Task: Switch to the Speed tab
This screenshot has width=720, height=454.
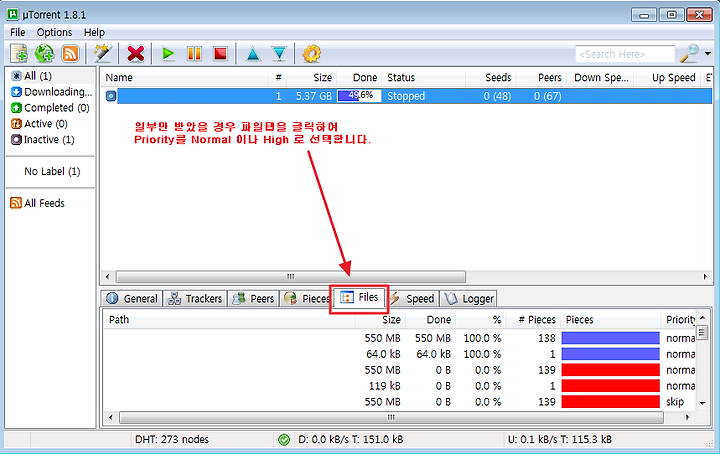Action: [413, 298]
